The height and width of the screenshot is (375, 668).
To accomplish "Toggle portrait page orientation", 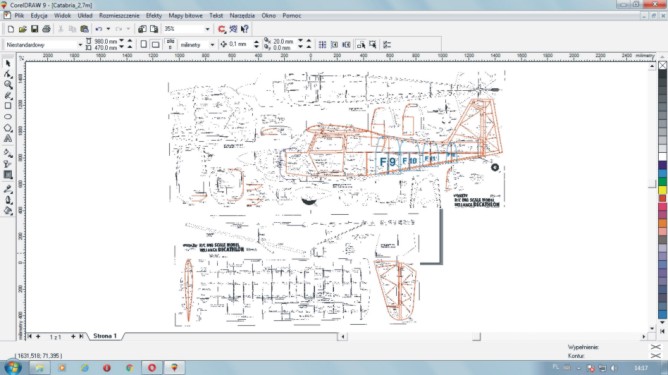I will pyautogui.click(x=144, y=44).
